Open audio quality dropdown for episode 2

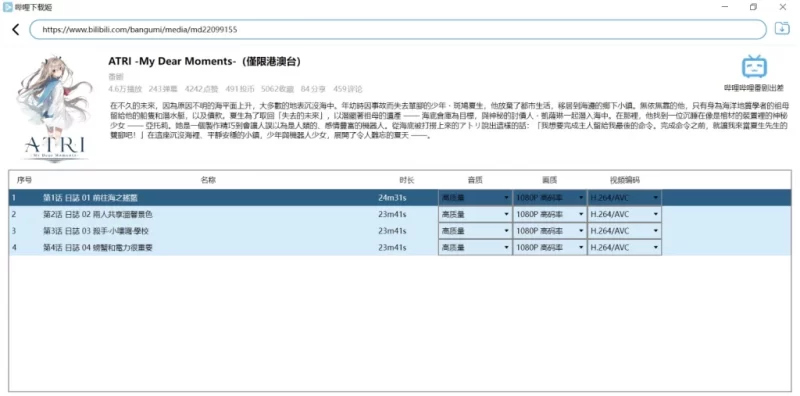tap(475, 214)
